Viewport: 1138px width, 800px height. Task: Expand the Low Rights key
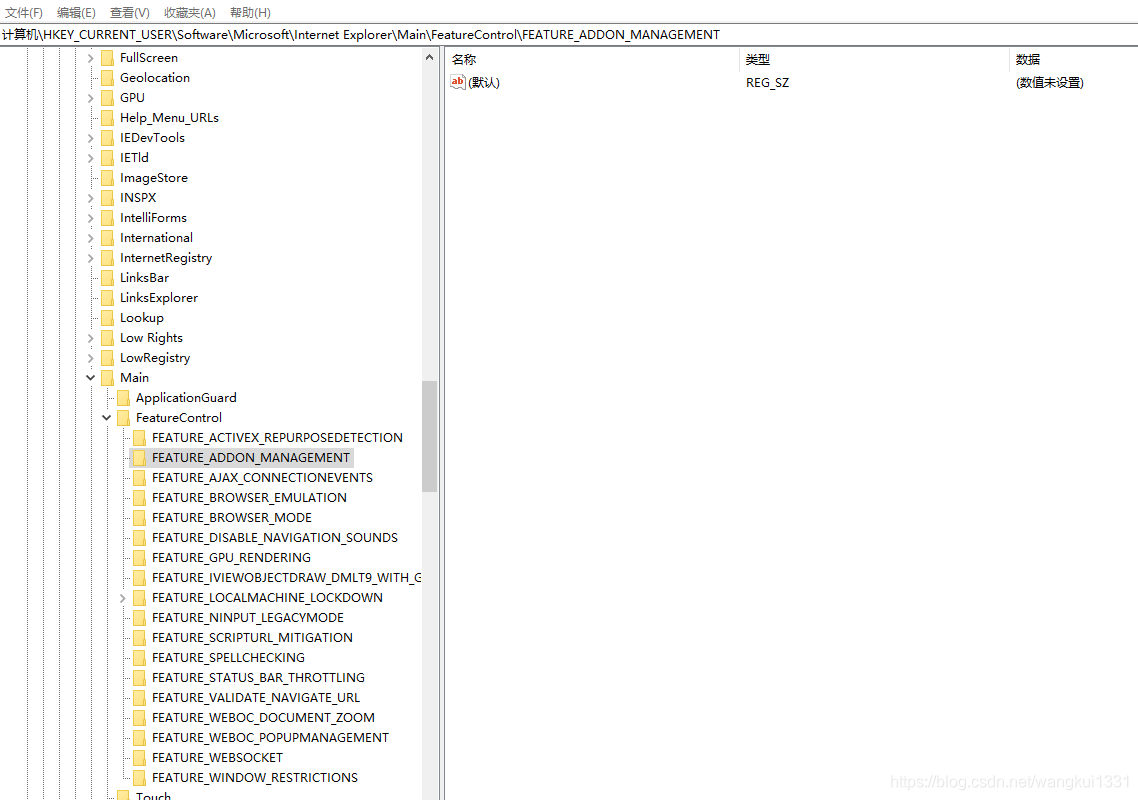[91, 338]
